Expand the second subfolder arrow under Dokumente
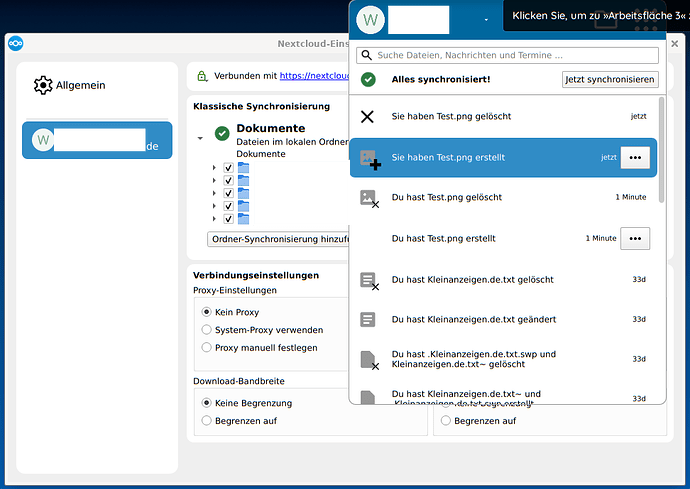This screenshot has height=489, width=690. point(214,180)
